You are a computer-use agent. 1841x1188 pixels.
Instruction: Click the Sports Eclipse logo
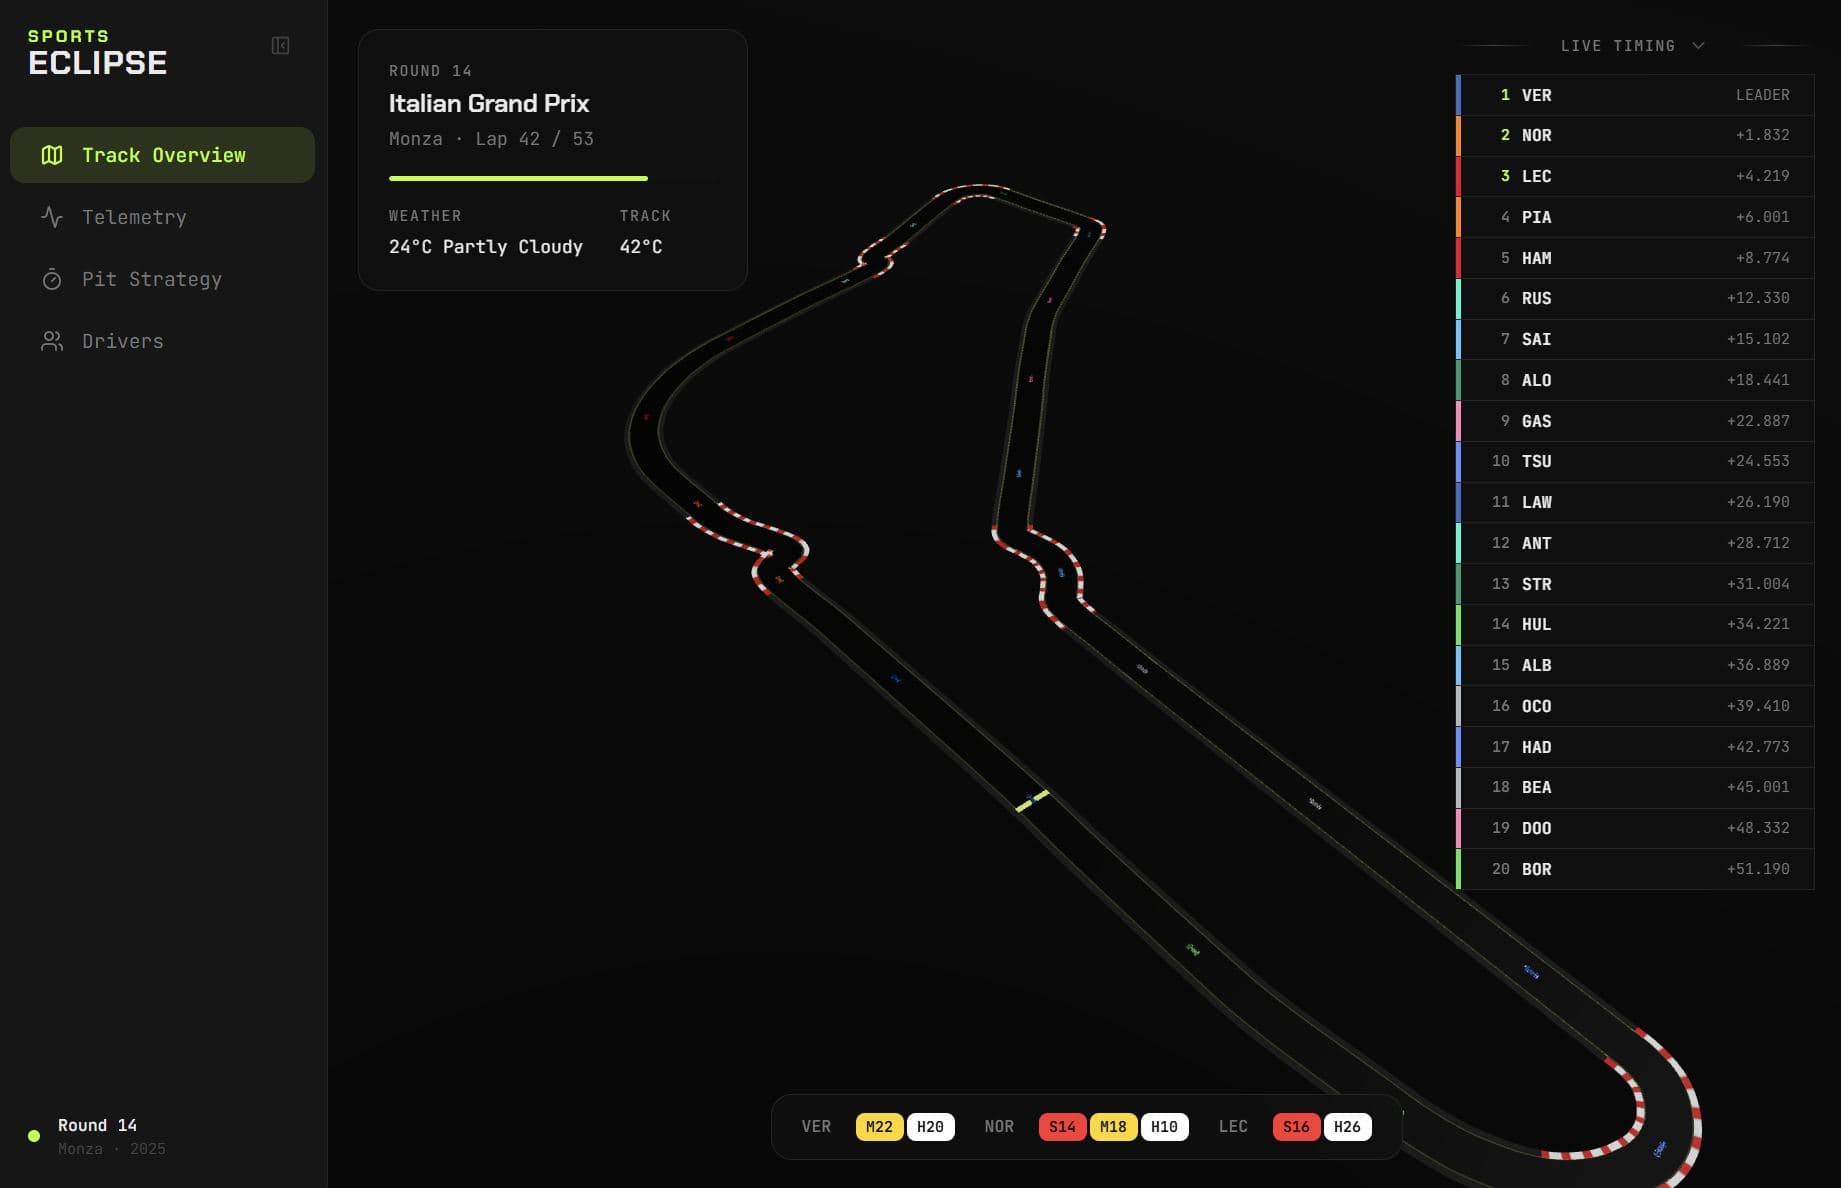click(x=97, y=53)
